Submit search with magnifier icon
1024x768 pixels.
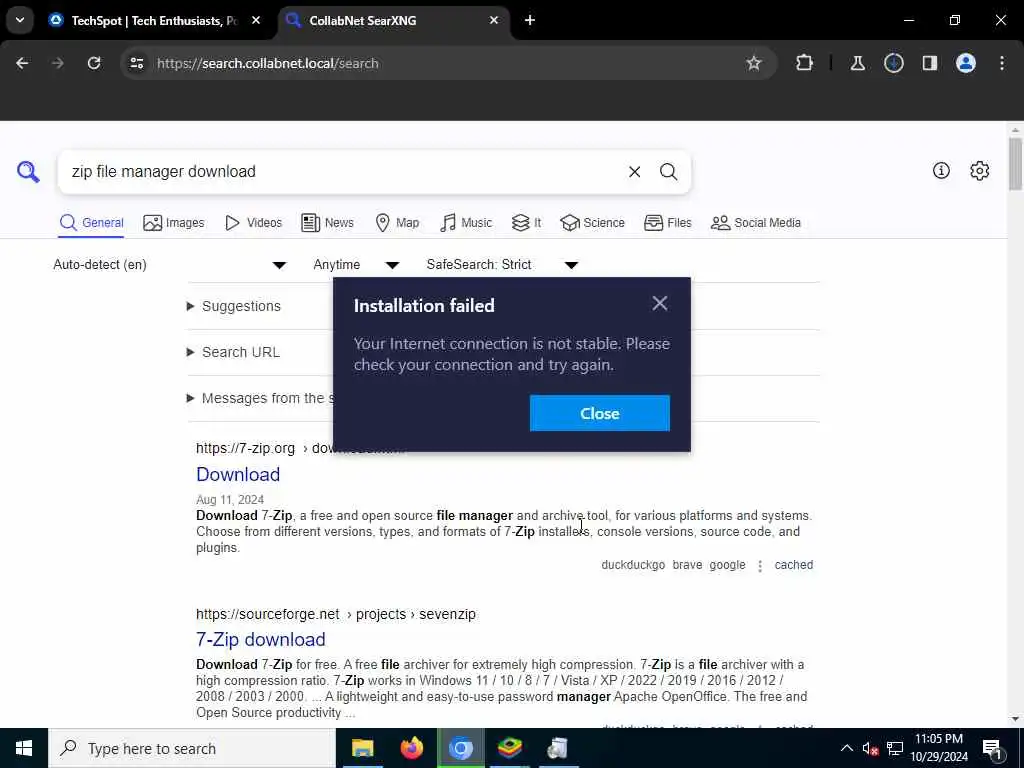pyautogui.click(x=668, y=172)
